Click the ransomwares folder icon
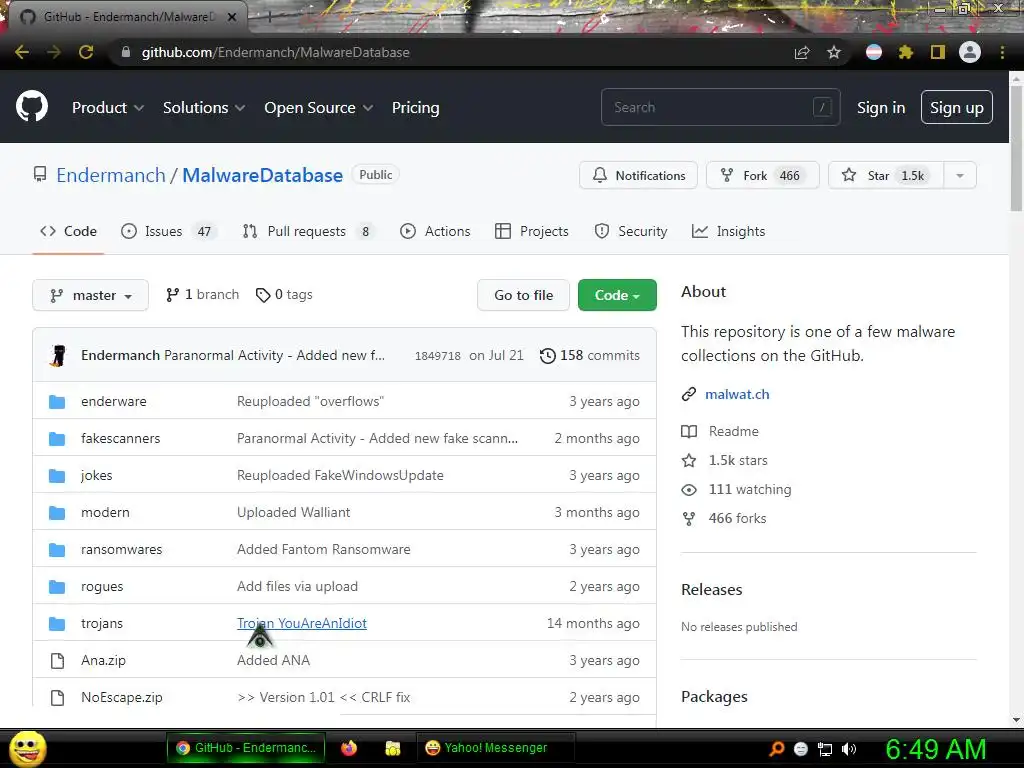The width and height of the screenshot is (1024, 768). (x=57, y=550)
